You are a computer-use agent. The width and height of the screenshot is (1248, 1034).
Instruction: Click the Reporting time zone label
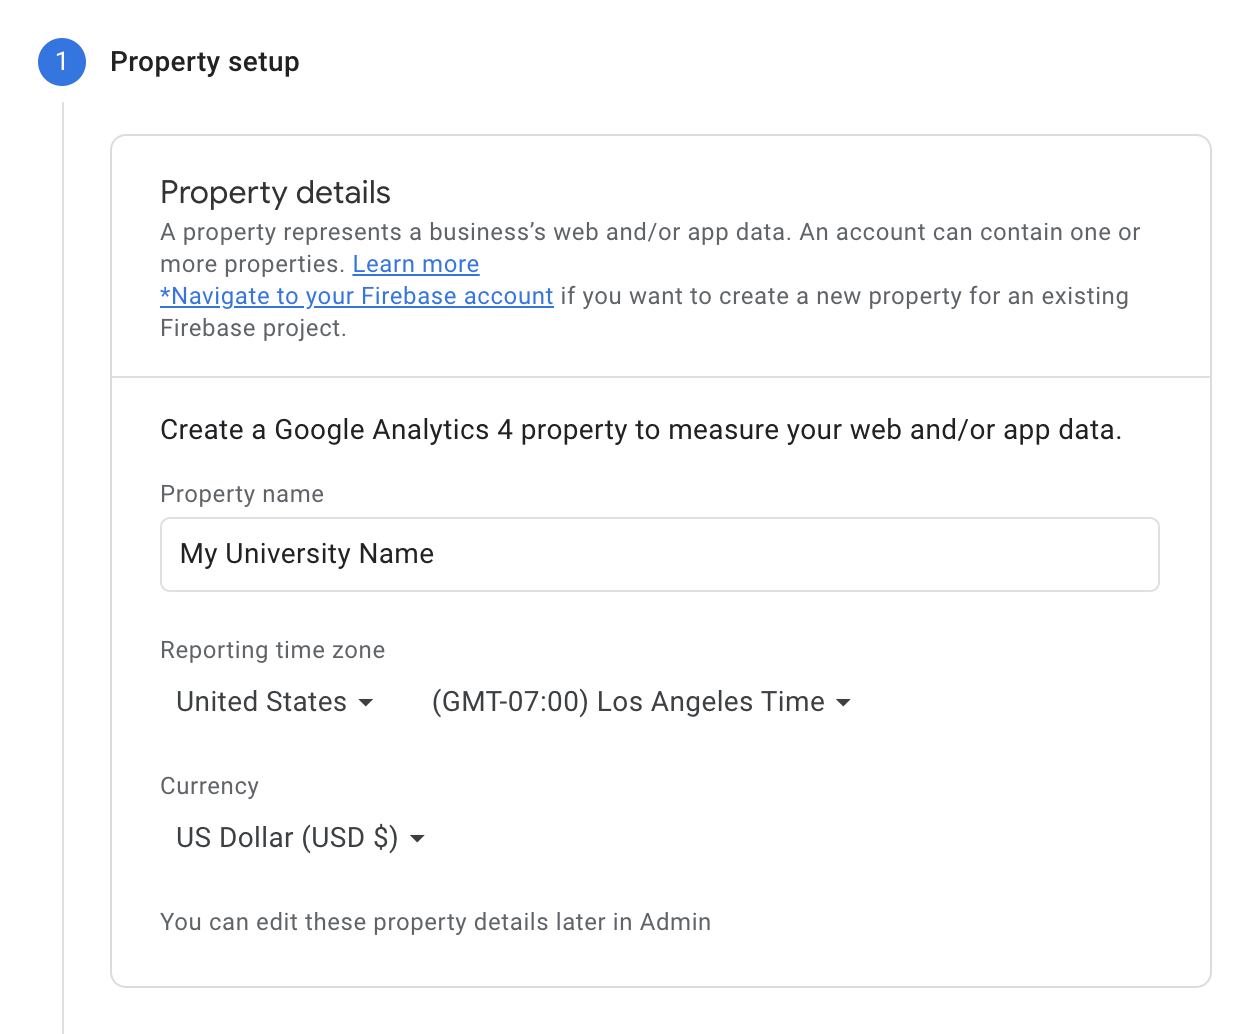(x=273, y=650)
